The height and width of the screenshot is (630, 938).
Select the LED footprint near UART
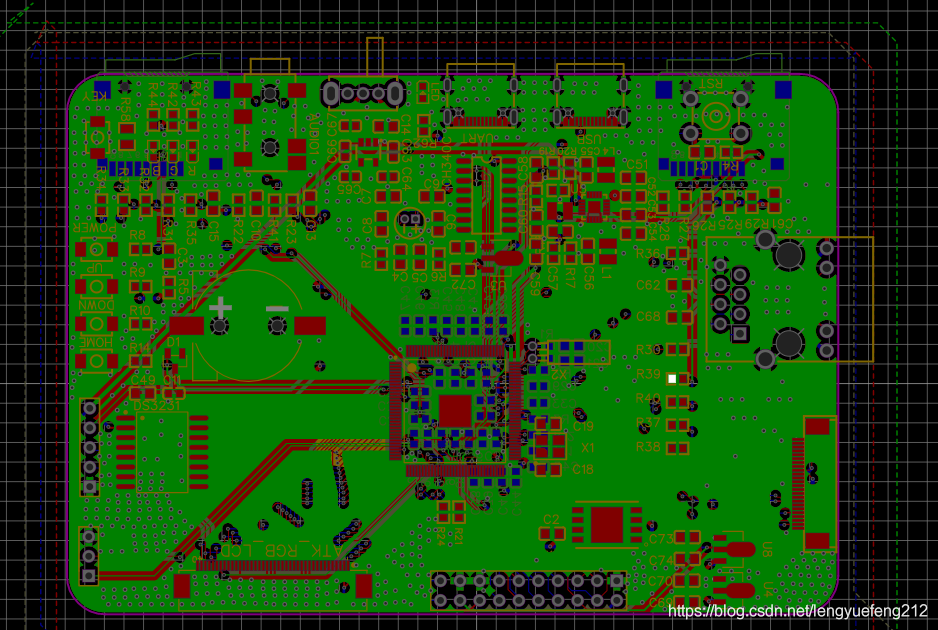pyautogui.click(x=423, y=93)
